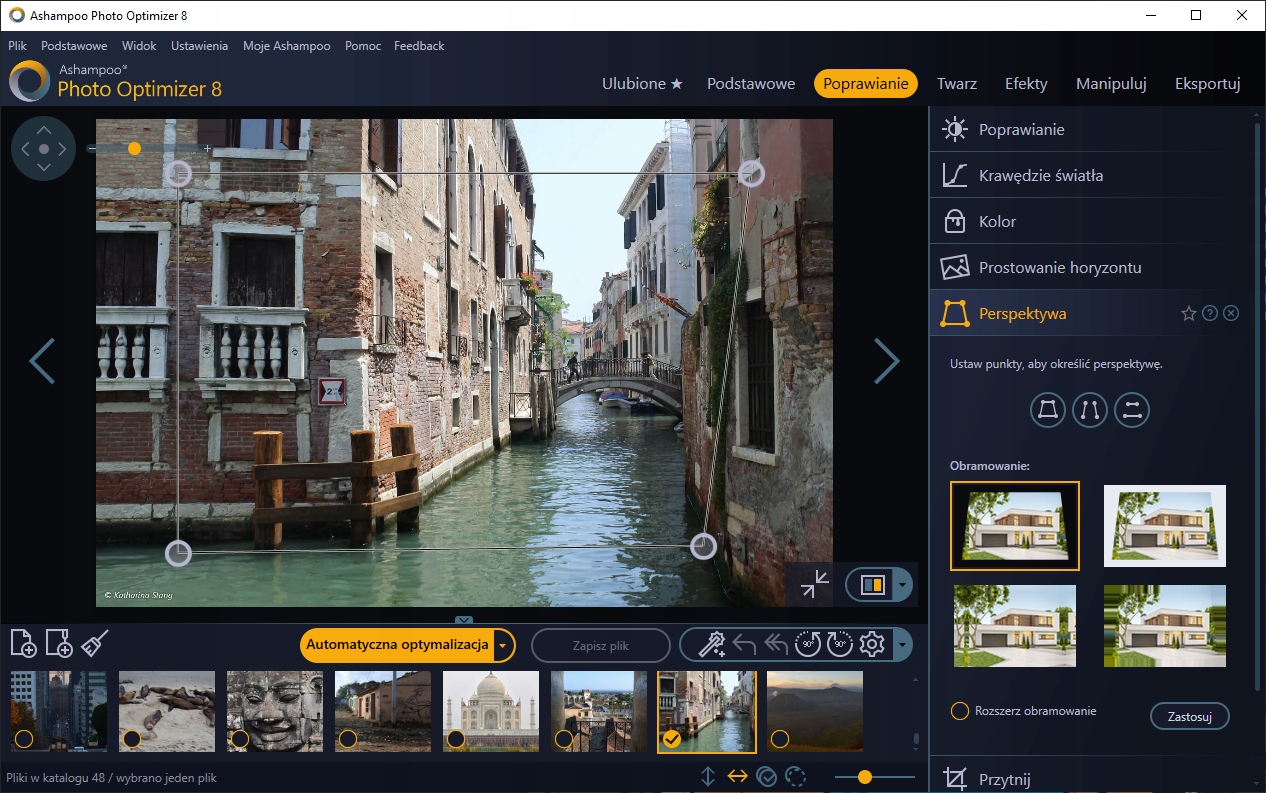
Task: Switch to the Efekty tab
Action: [1026, 84]
